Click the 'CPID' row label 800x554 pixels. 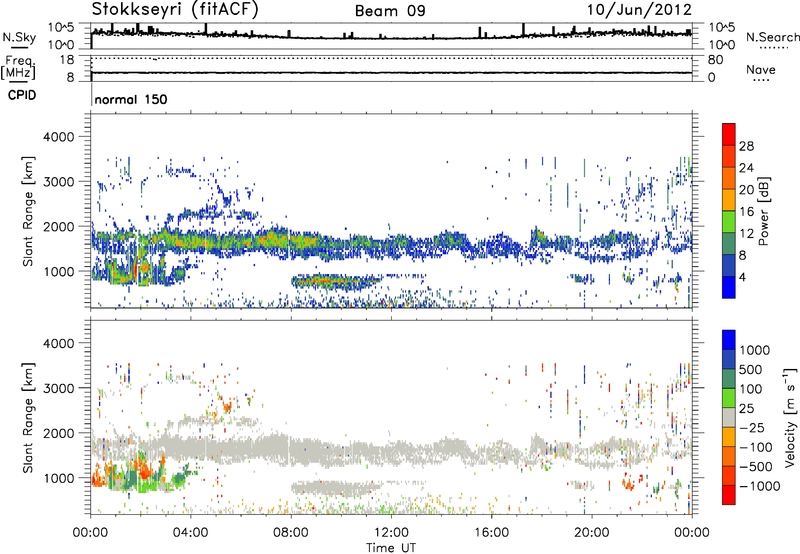click(22, 95)
